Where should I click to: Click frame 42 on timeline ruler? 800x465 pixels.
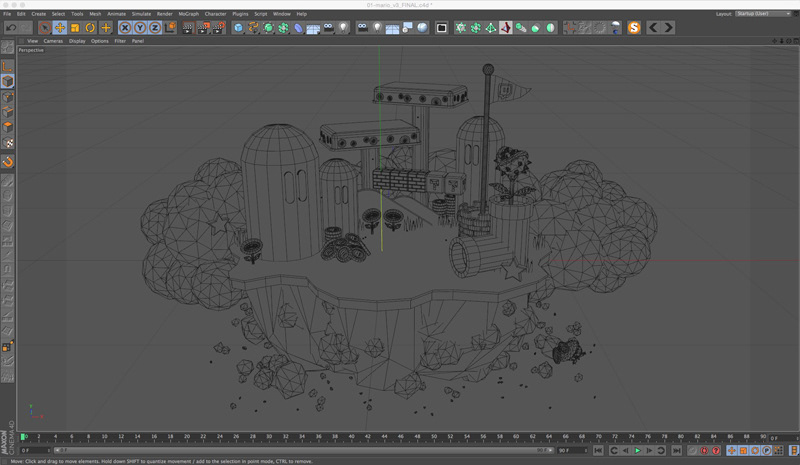pyautogui.click(x=367, y=437)
